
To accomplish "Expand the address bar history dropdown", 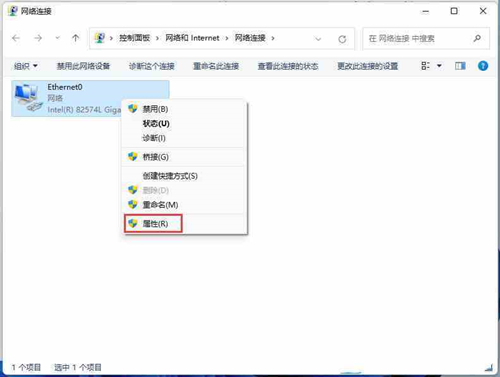I will (x=318, y=39).
